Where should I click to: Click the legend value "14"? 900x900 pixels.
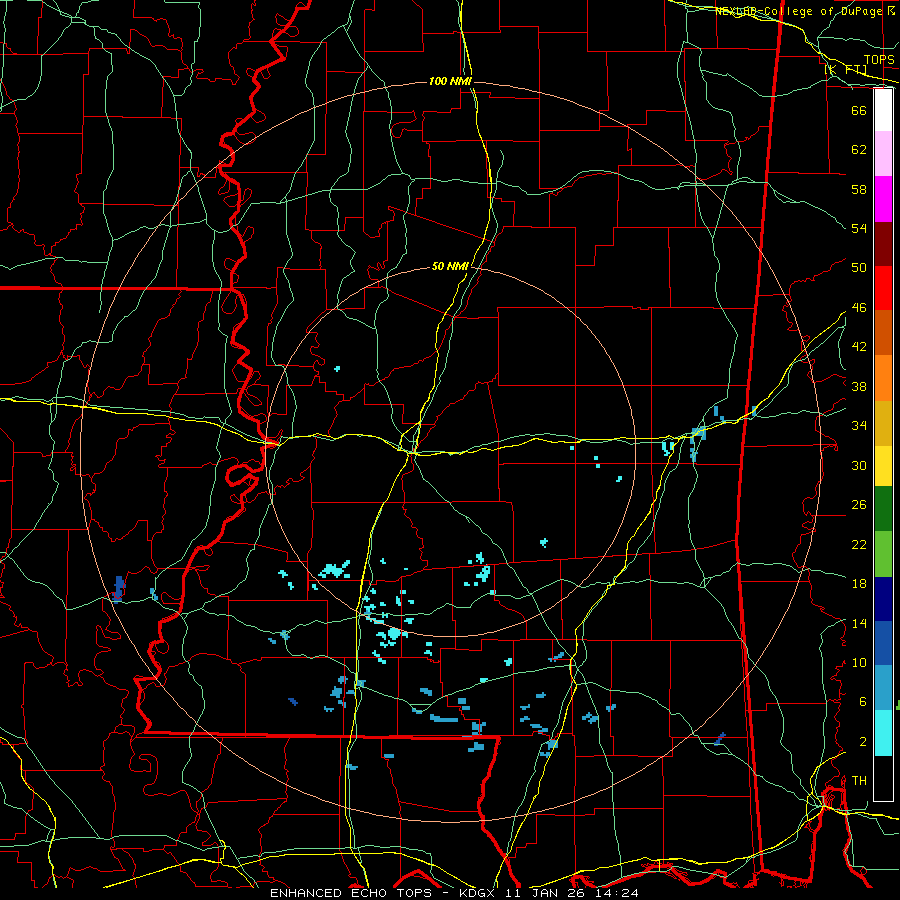(859, 623)
